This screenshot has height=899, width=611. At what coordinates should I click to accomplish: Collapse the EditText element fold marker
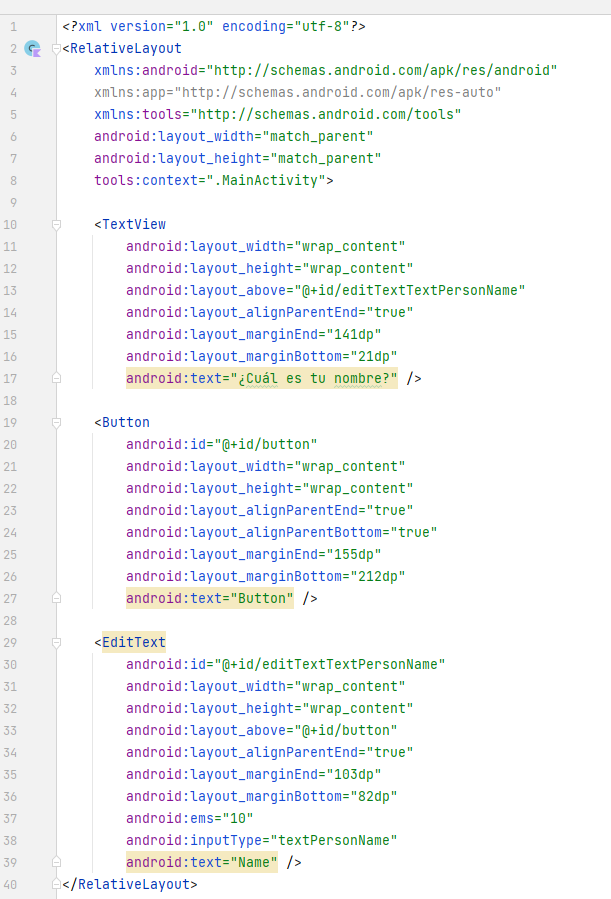tap(56, 643)
